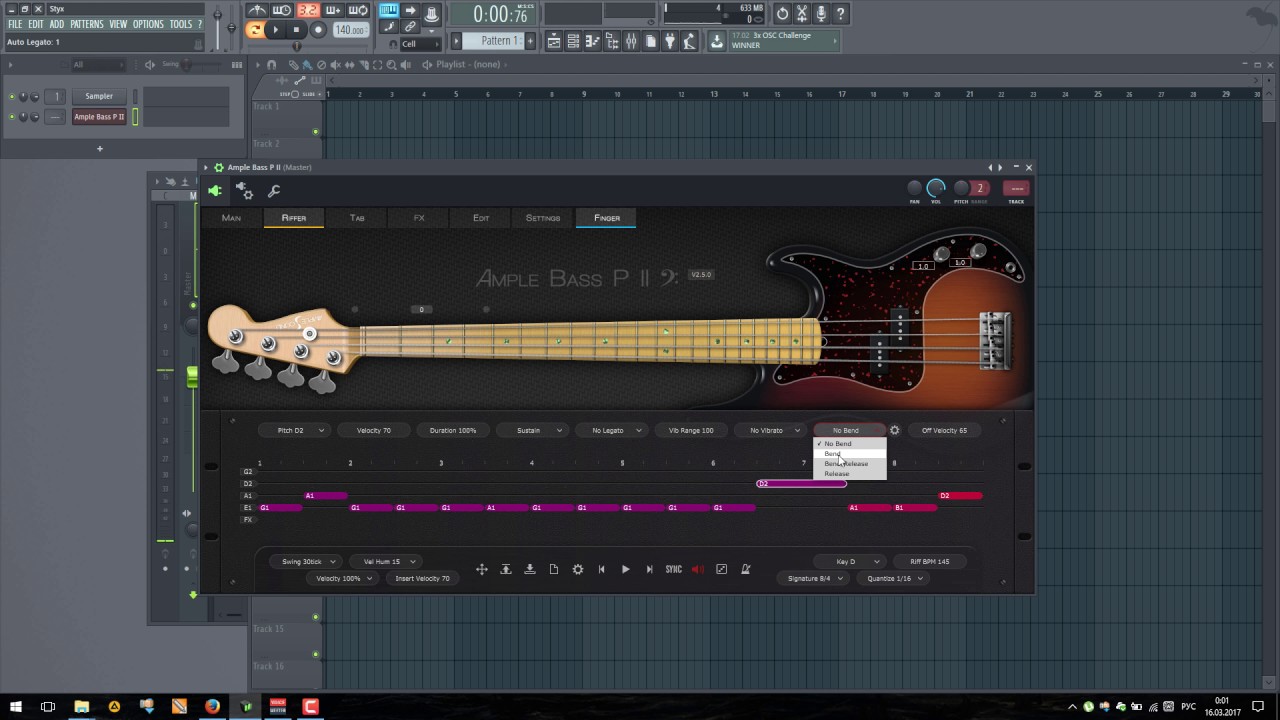Toggle the Sampler channel green mute LED
The width and height of the screenshot is (1280, 720).
click(x=12, y=96)
